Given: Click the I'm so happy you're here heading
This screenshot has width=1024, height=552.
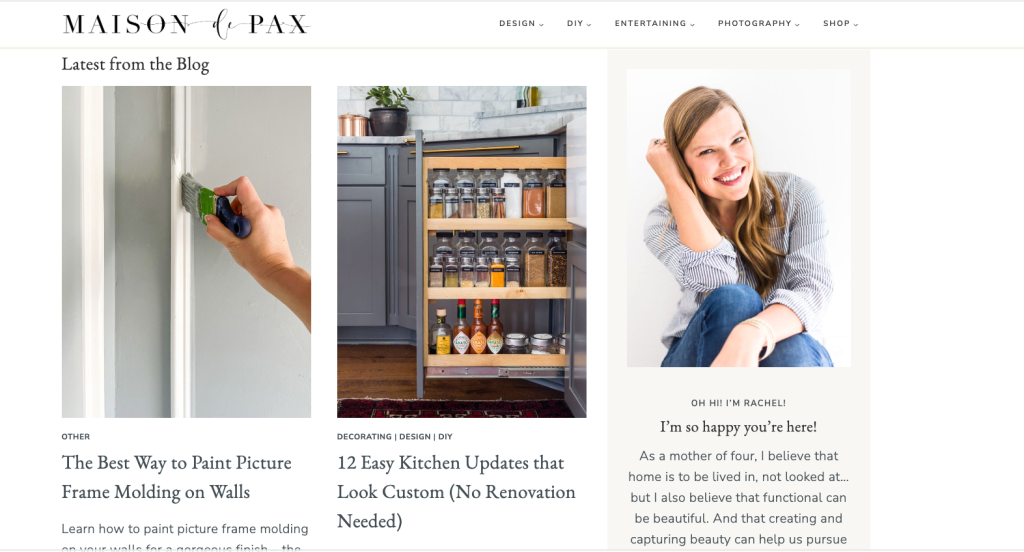Looking at the screenshot, I should click(x=739, y=427).
